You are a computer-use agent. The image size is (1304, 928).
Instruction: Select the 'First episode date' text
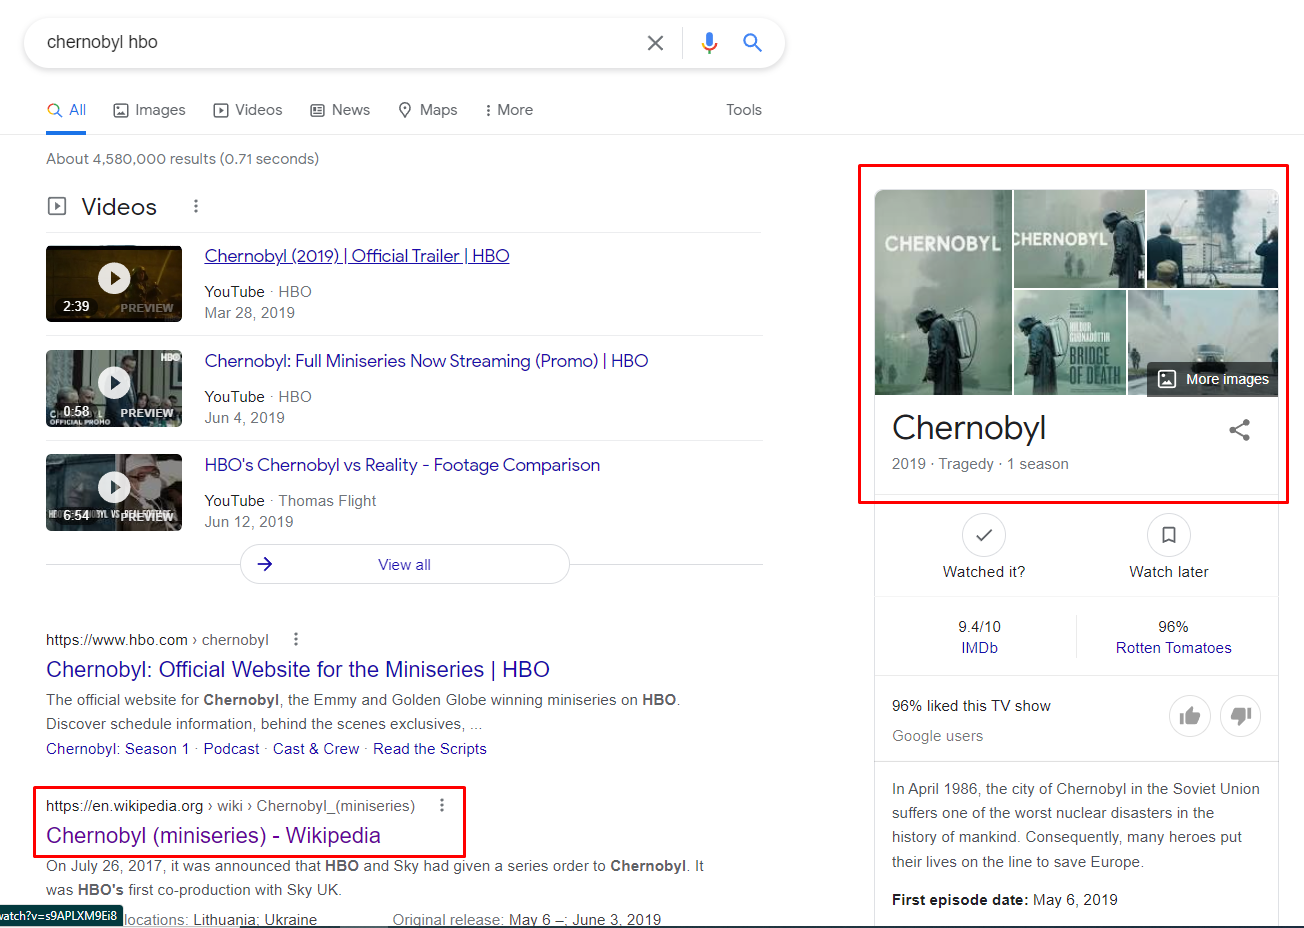click(960, 900)
